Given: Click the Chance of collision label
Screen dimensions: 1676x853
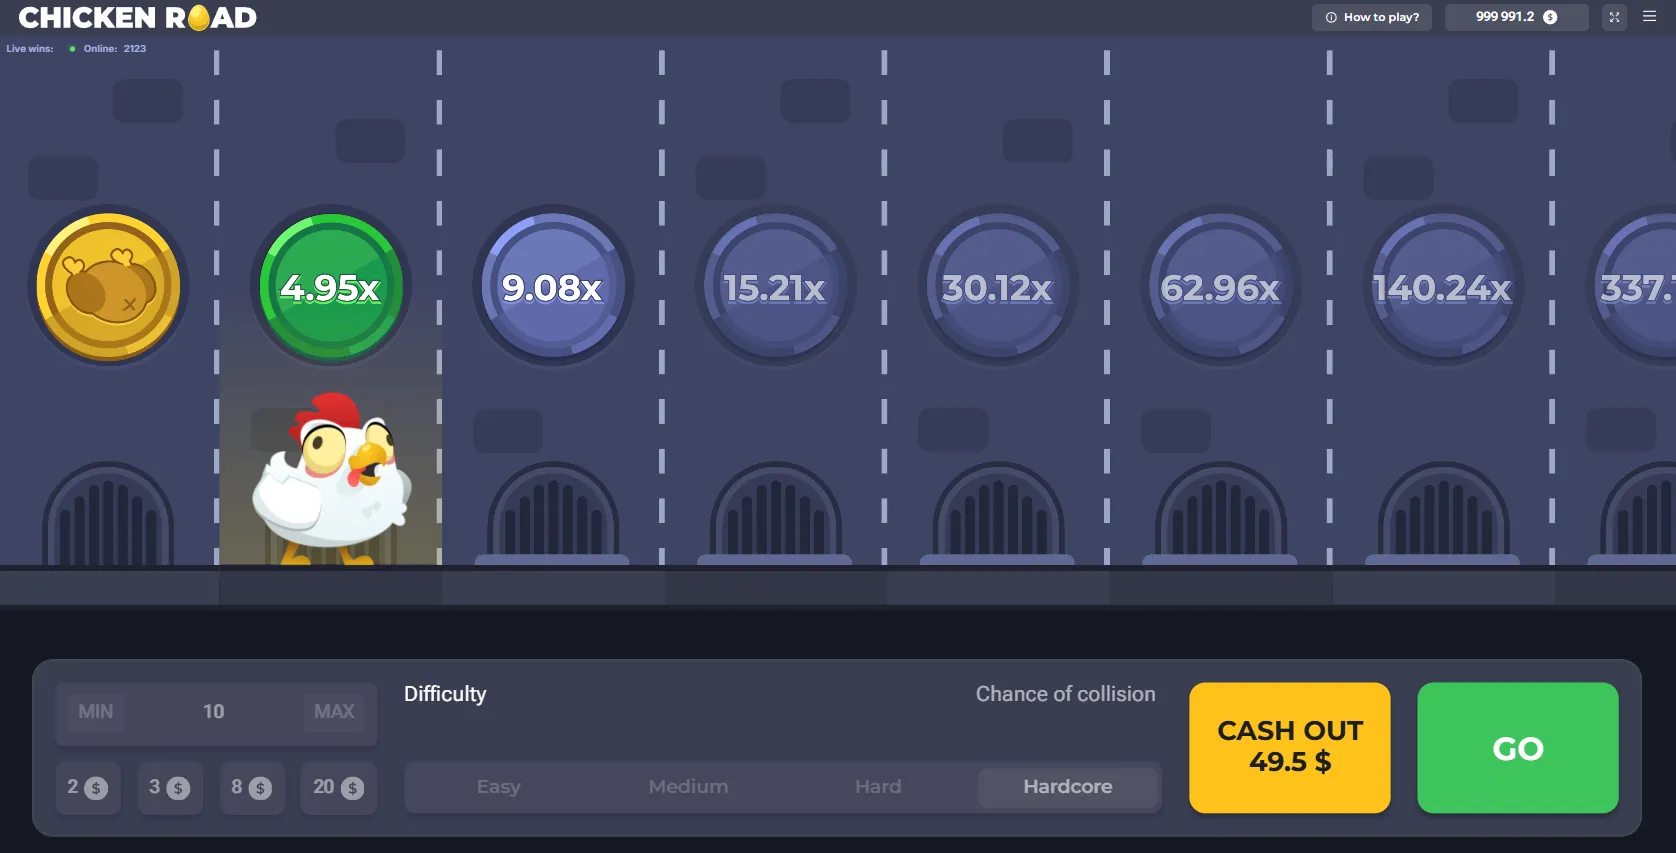Looking at the screenshot, I should click(x=1066, y=694).
